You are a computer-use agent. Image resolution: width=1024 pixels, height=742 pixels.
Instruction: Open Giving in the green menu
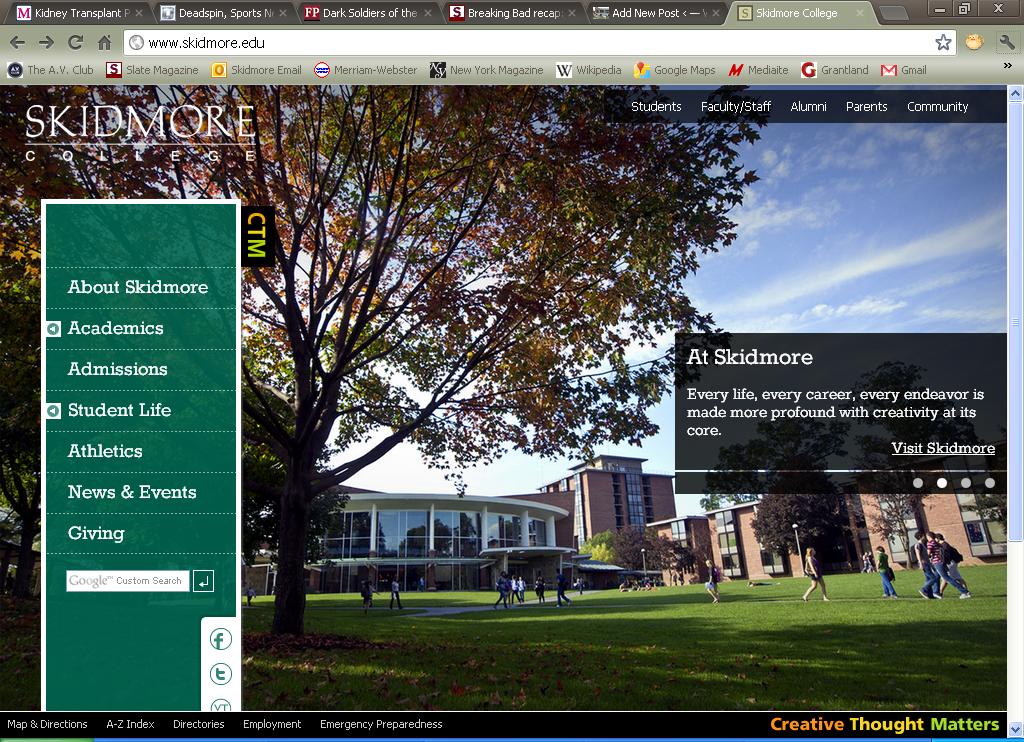(96, 534)
